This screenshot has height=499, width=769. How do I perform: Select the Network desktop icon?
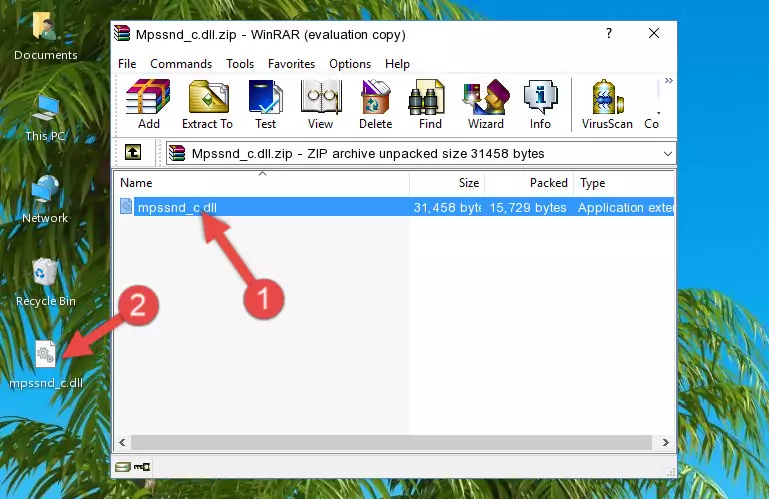click(45, 200)
